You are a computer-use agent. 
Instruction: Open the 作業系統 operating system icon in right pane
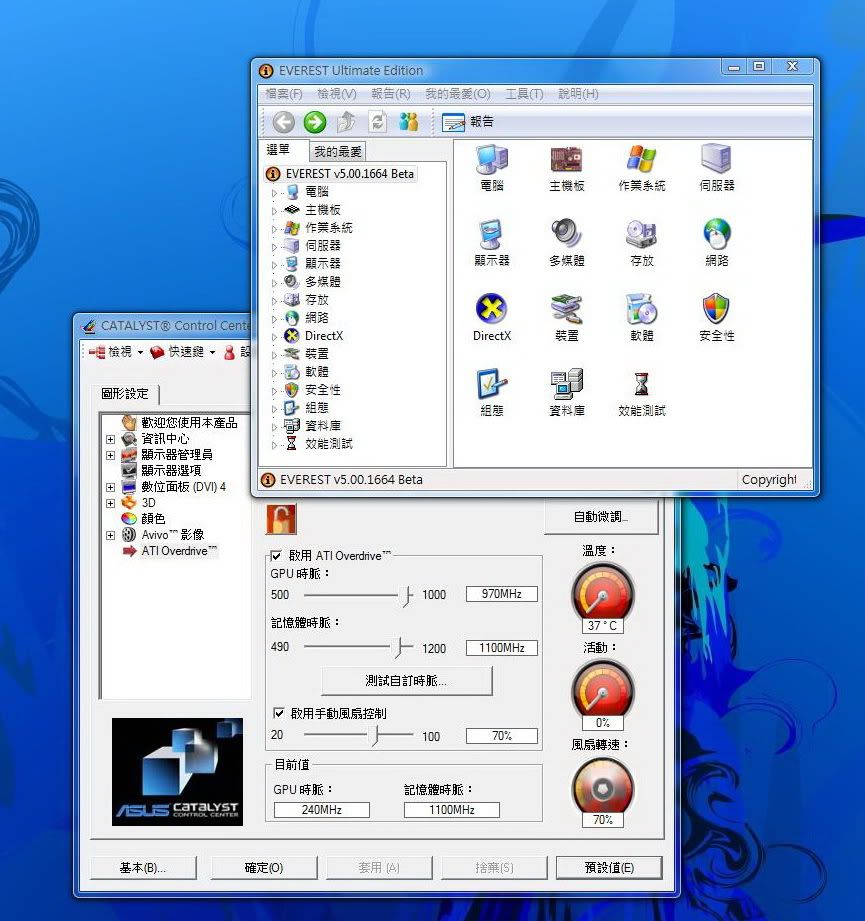(x=642, y=168)
